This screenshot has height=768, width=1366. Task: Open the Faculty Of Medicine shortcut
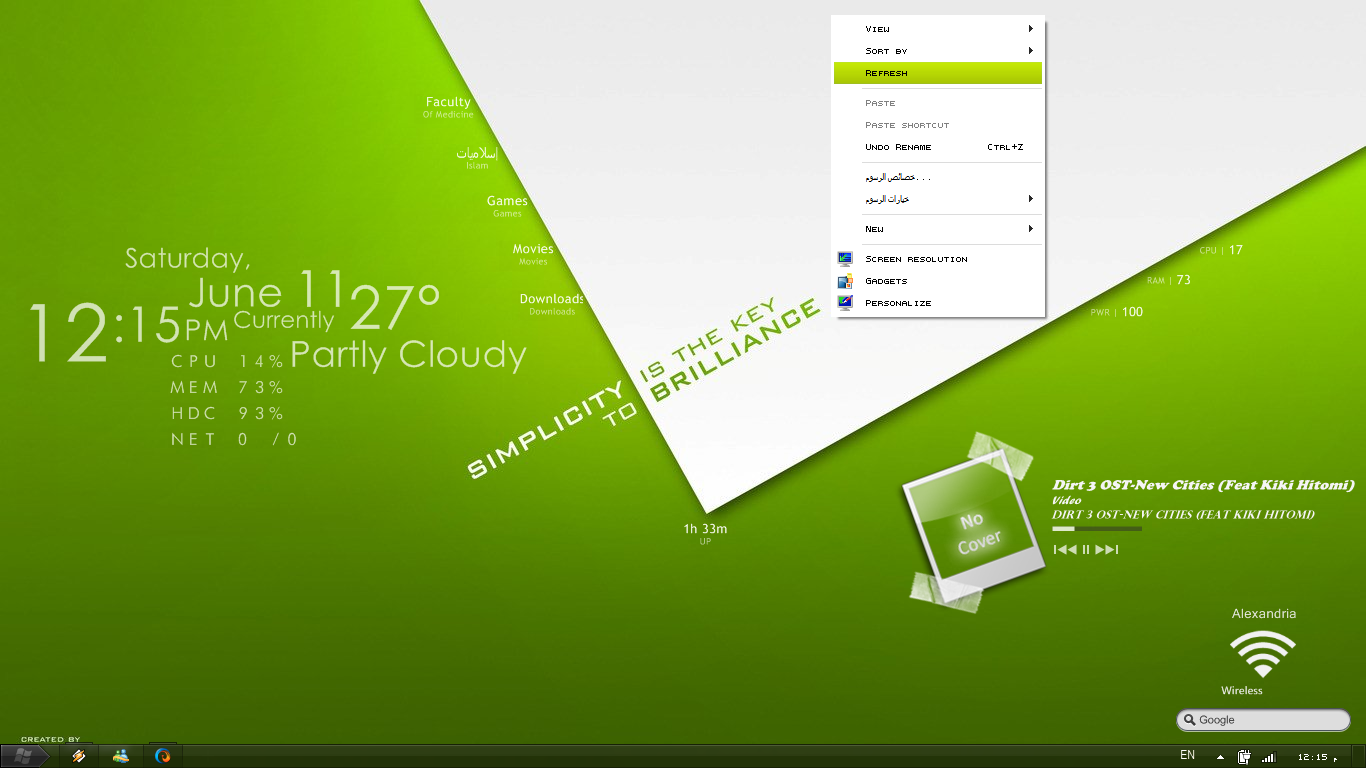[448, 107]
